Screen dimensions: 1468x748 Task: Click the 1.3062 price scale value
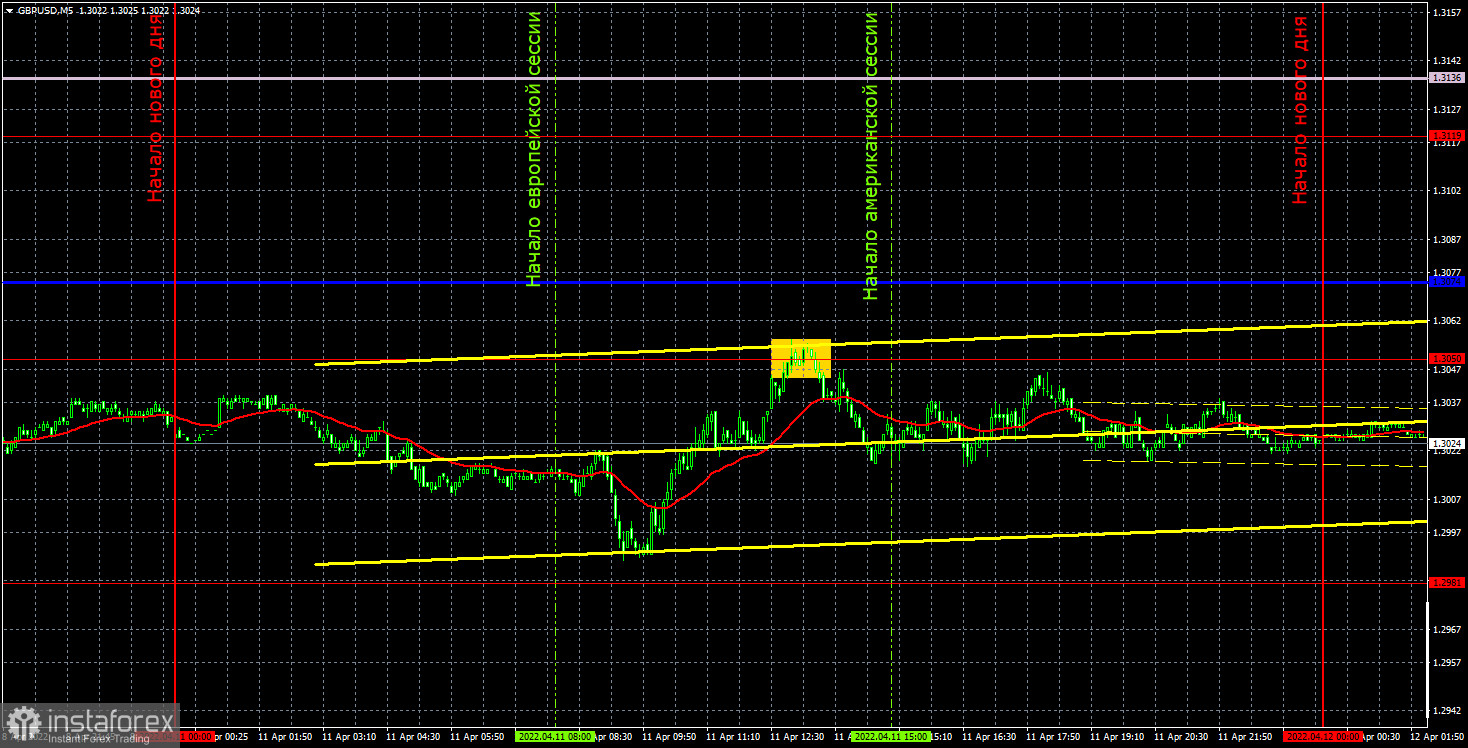click(x=1446, y=321)
